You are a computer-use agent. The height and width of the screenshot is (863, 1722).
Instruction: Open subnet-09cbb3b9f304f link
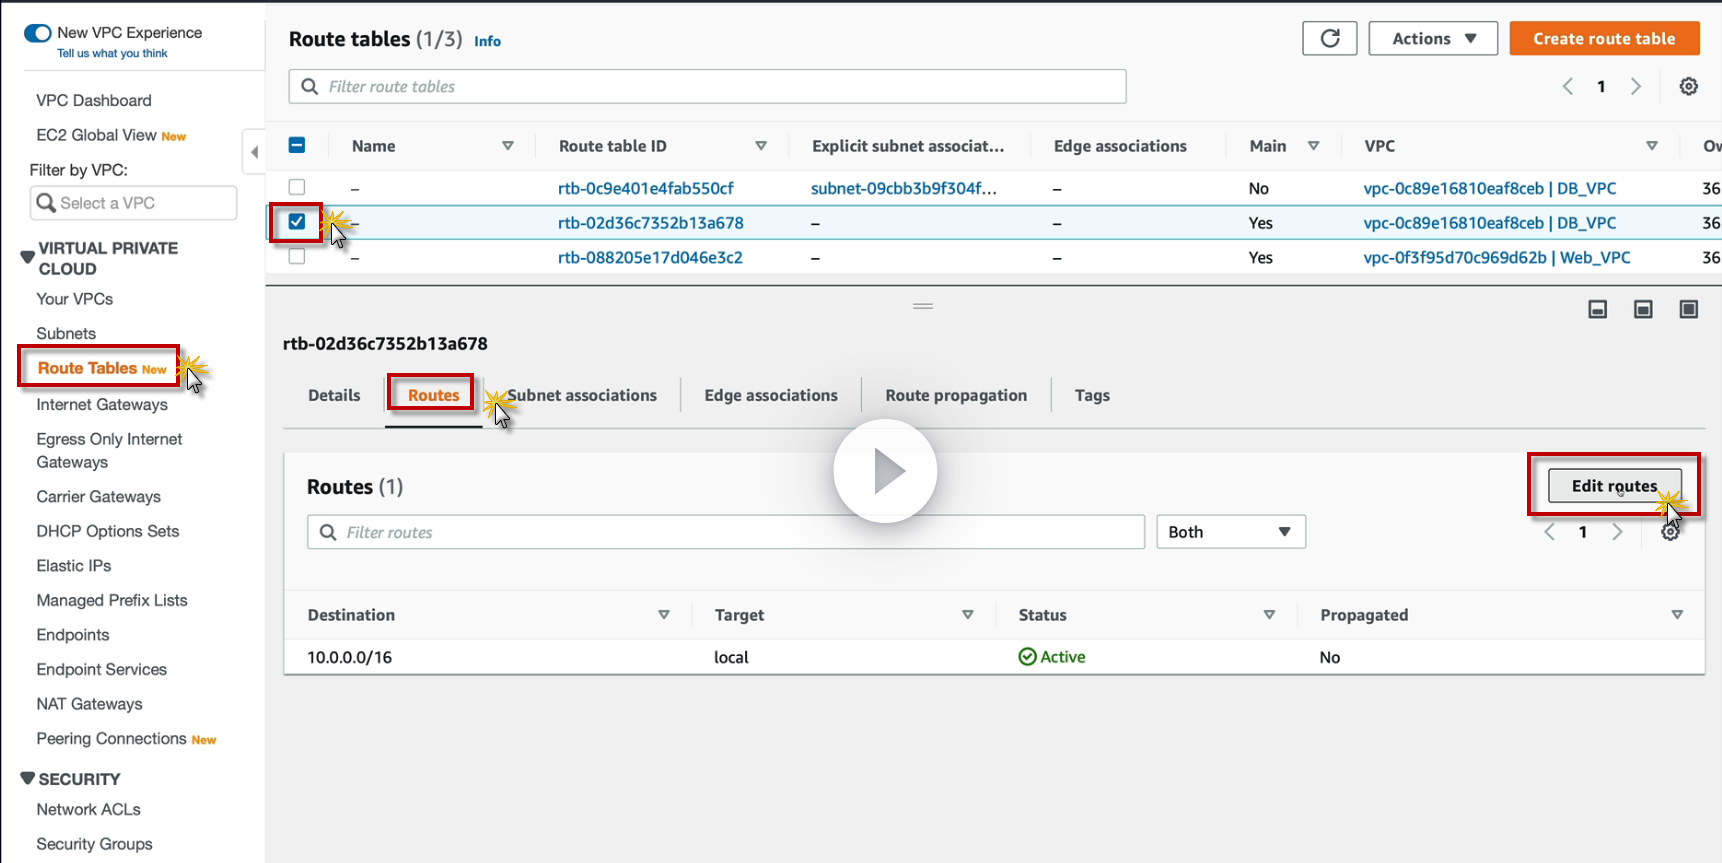903,188
